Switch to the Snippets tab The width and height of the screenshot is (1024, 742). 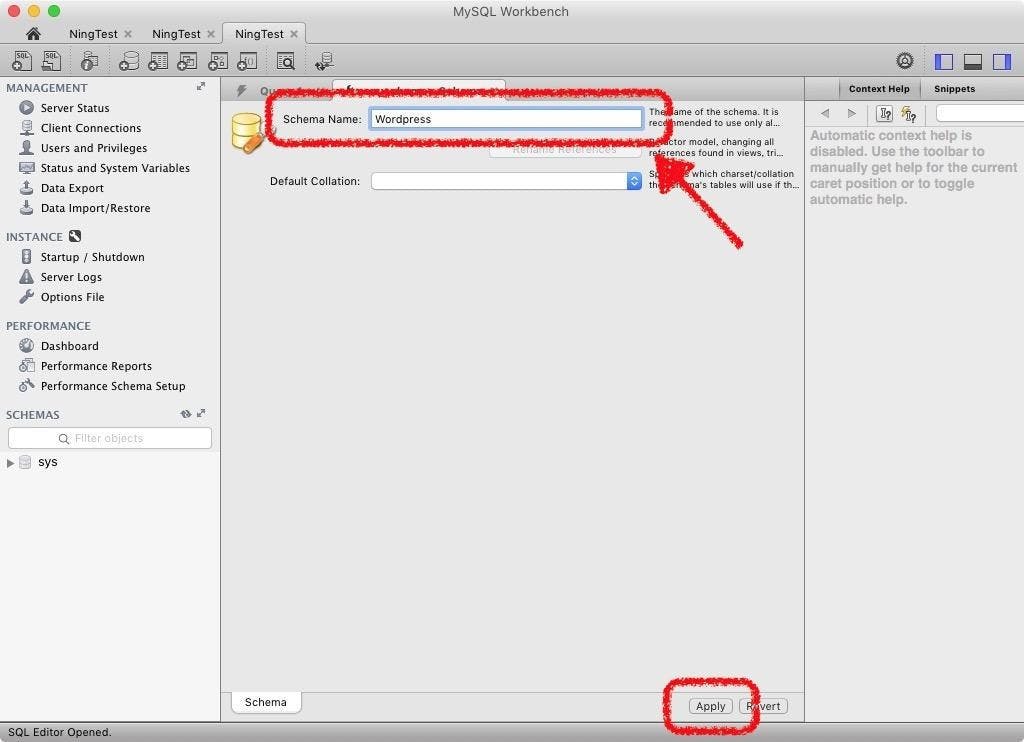pos(954,89)
